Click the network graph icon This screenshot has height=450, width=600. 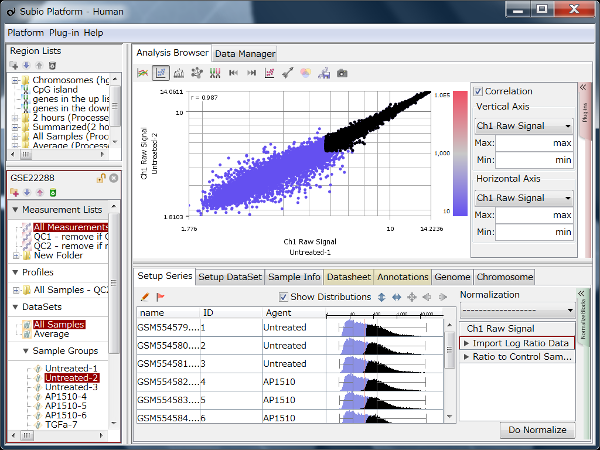(197, 73)
